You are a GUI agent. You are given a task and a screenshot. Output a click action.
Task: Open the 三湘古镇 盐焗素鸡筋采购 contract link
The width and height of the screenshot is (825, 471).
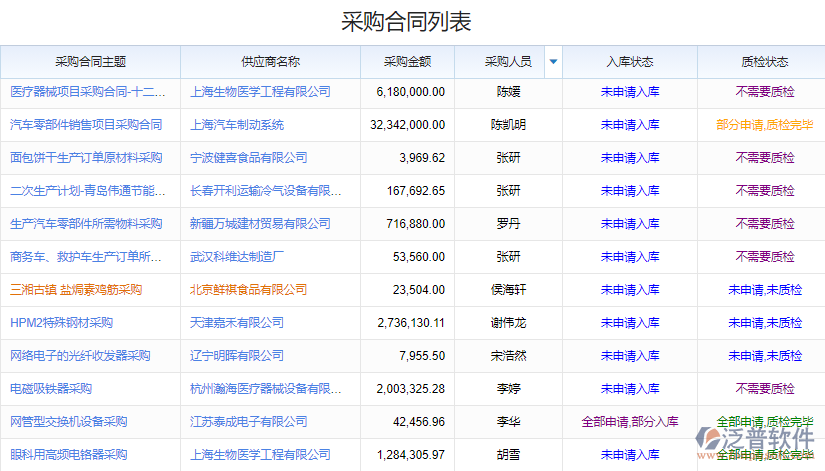(x=76, y=290)
